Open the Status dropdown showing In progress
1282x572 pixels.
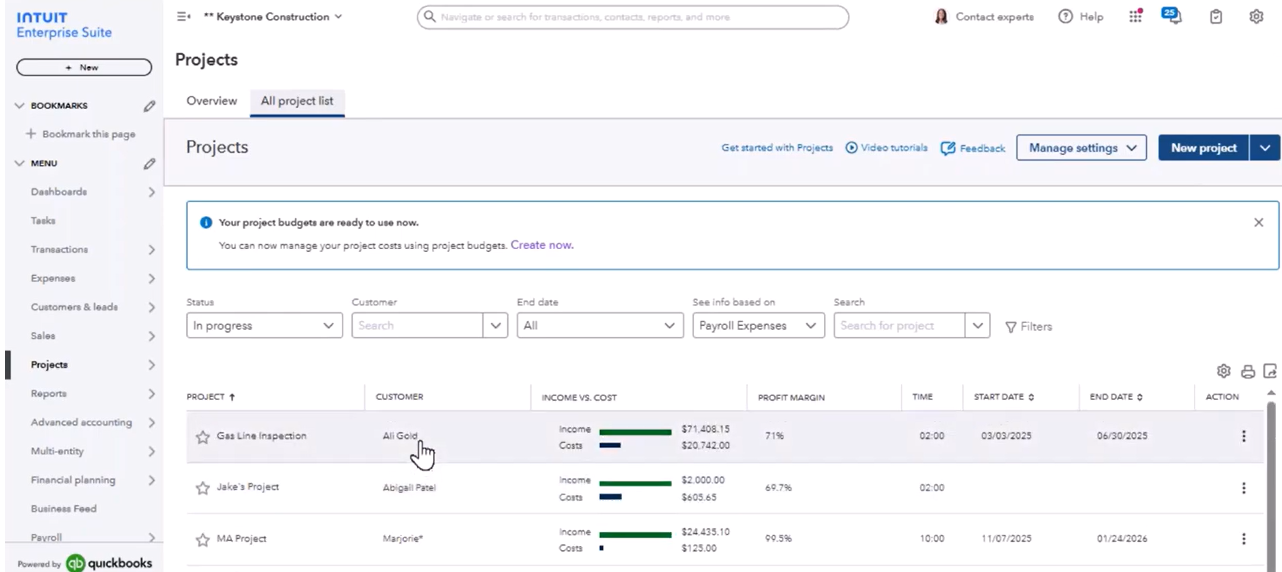(x=264, y=326)
